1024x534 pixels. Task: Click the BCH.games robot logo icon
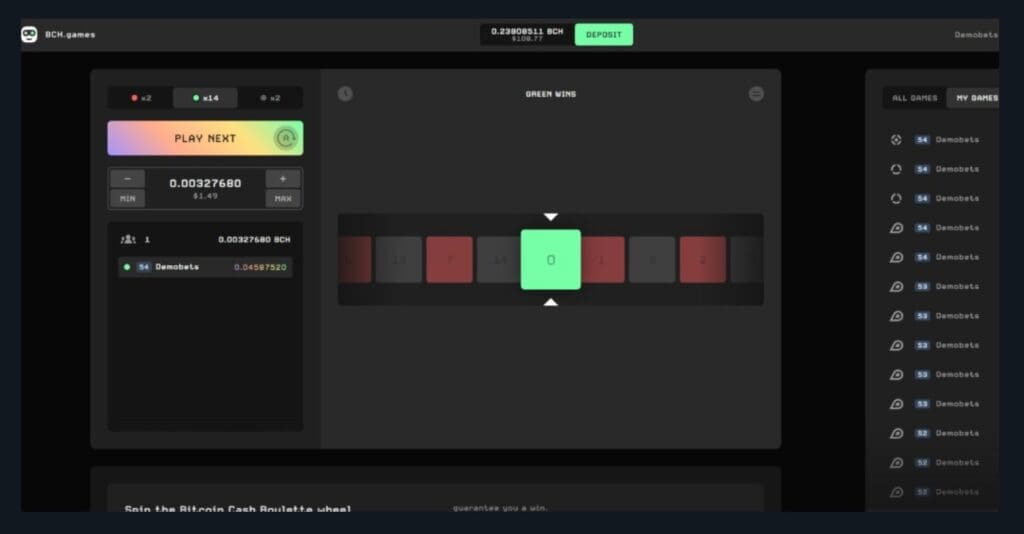pos(29,35)
